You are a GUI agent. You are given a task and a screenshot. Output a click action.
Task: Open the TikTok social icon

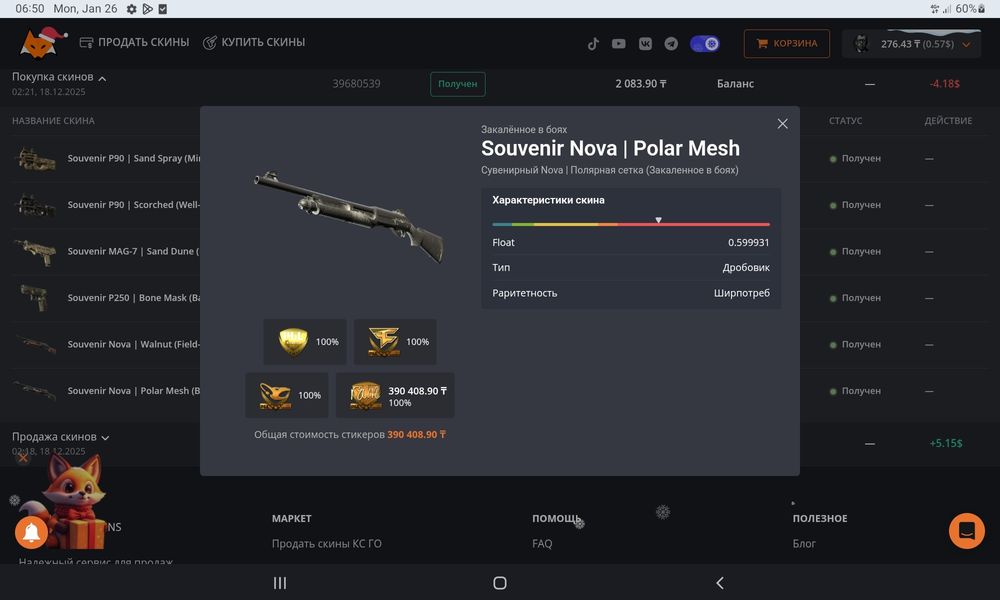(x=593, y=43)
